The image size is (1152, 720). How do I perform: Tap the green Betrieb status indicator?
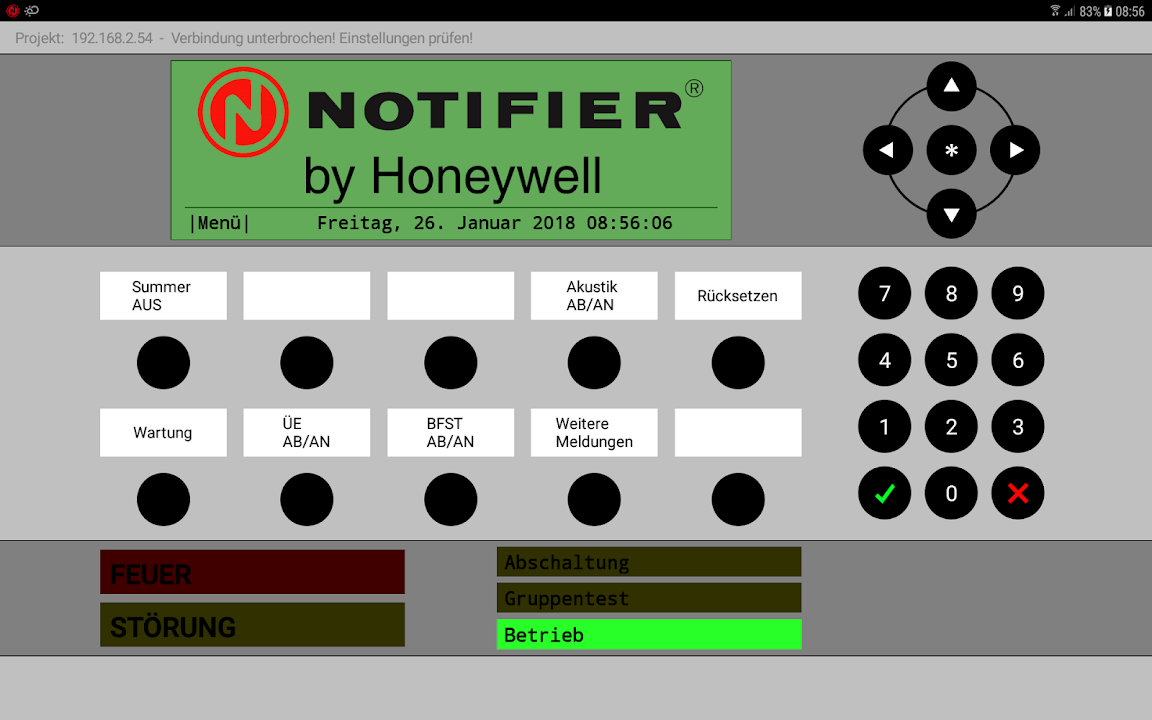(x=648, y=635)
